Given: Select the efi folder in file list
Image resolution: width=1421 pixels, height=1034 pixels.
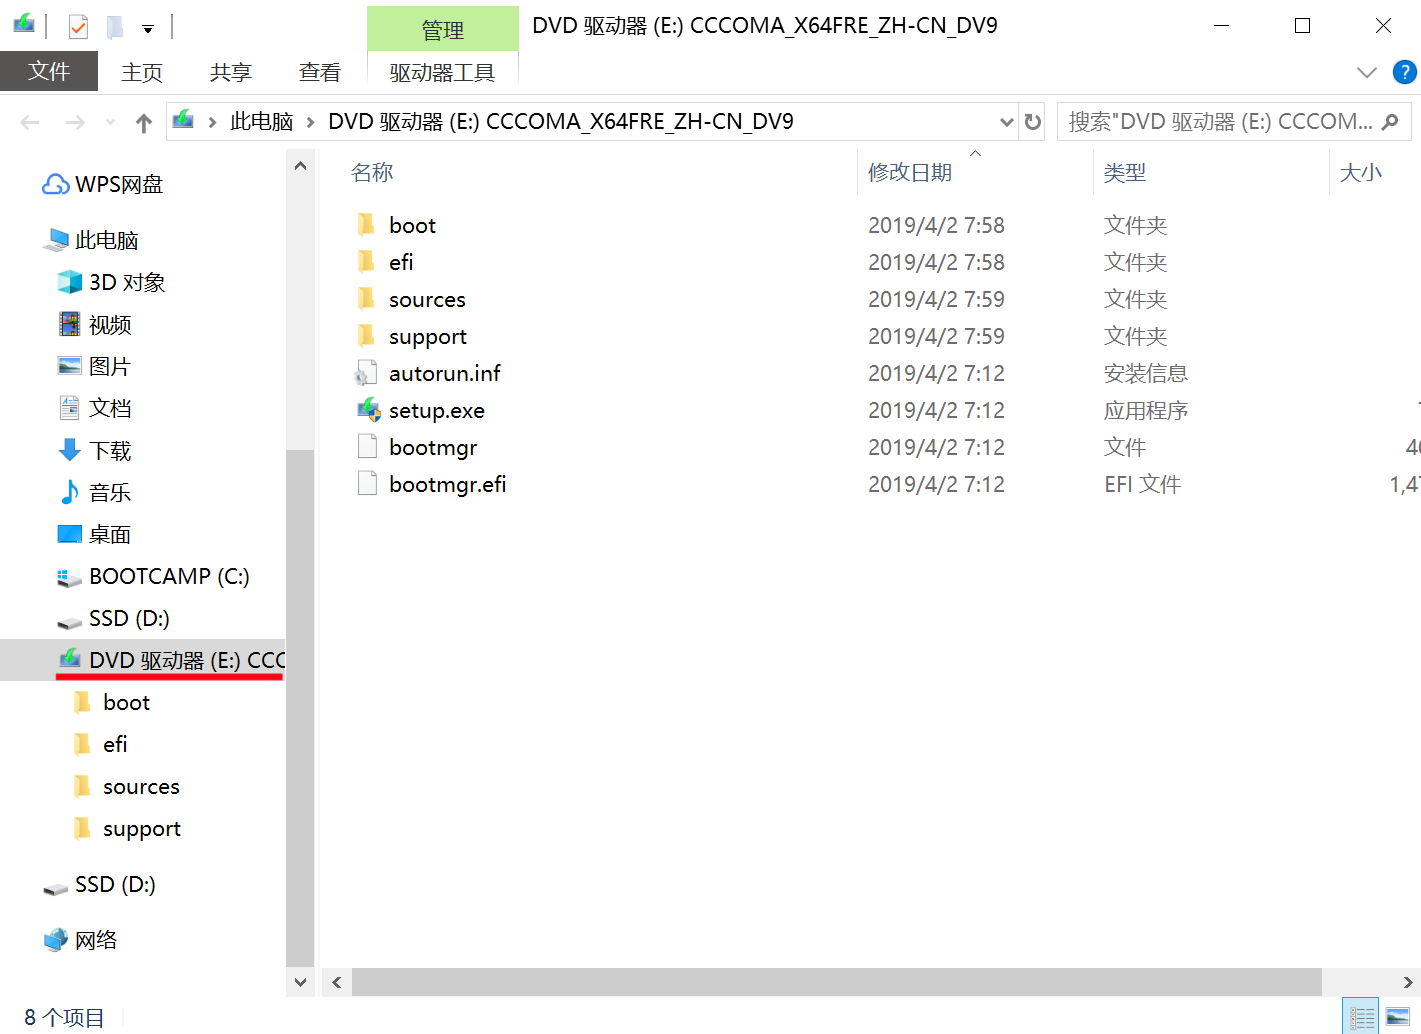Looking at the screenshot, I should coord(401,262).
